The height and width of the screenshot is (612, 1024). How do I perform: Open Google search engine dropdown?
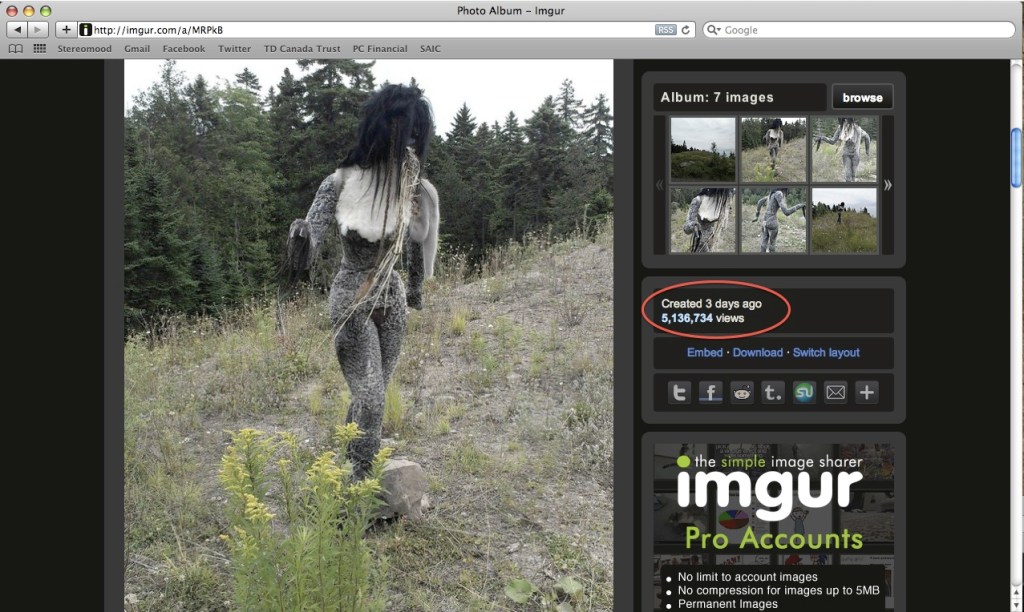[714, 30]
